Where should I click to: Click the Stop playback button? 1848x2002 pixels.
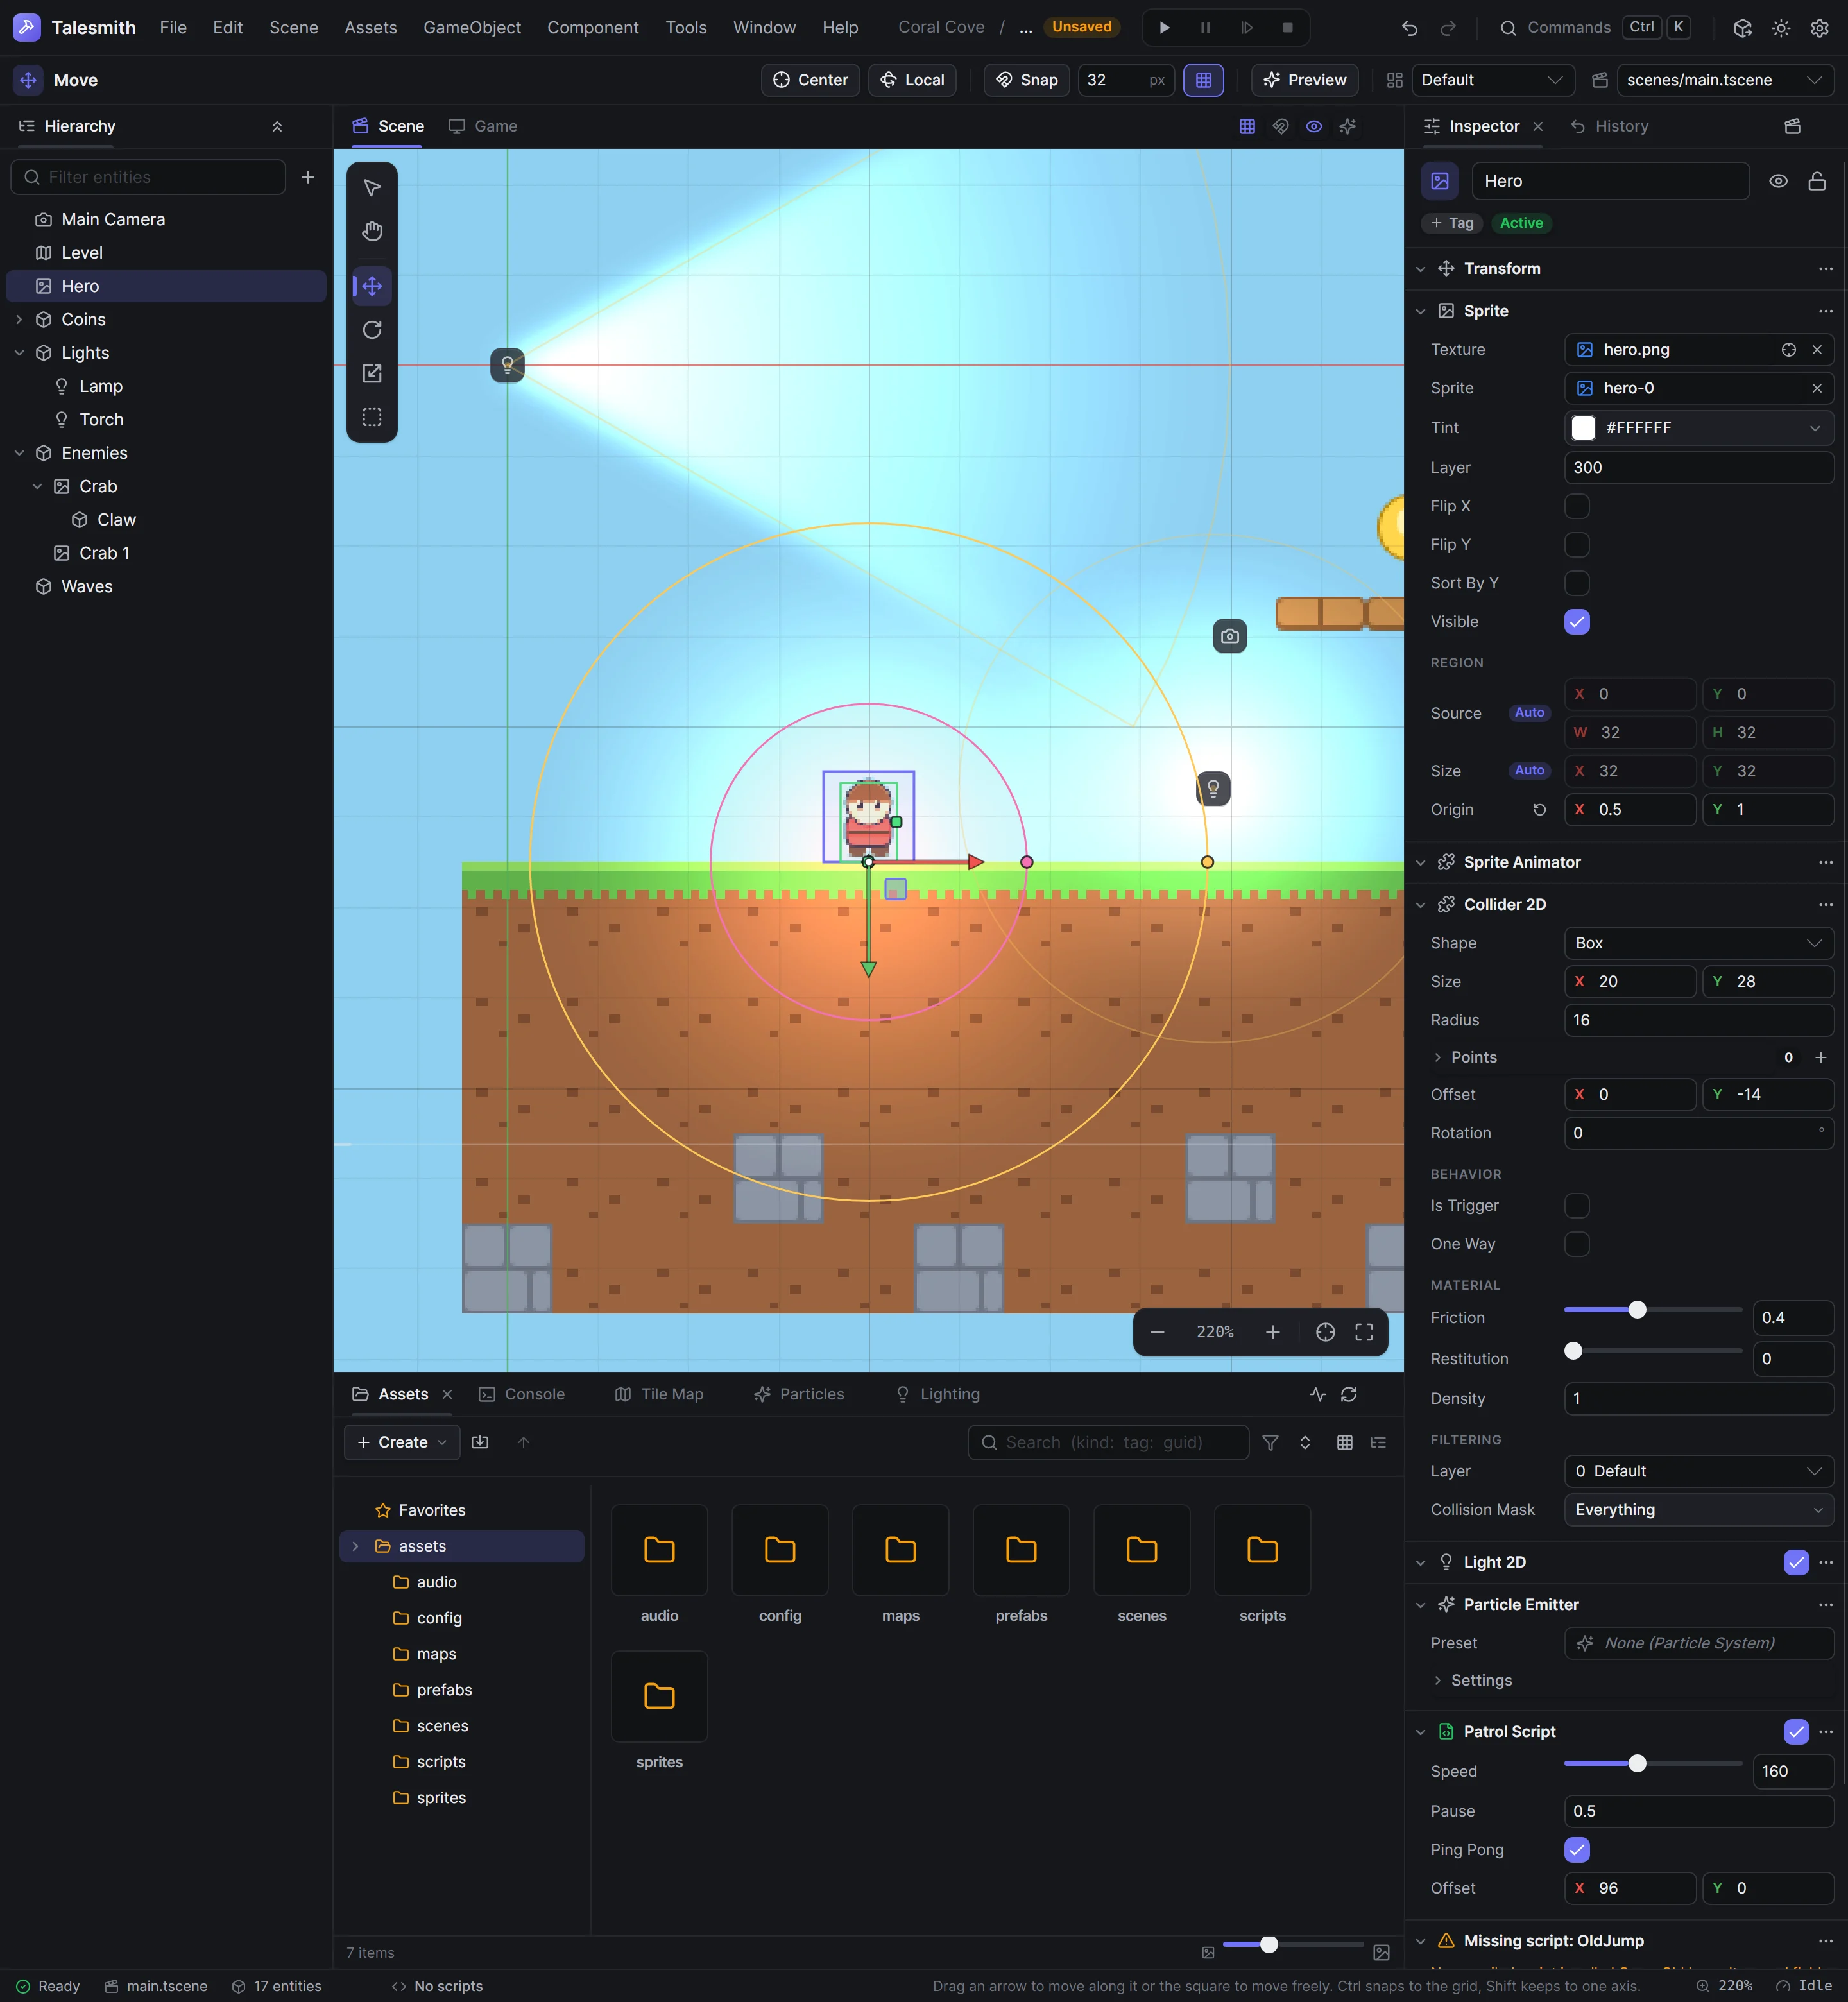[x=1288, y=28]
